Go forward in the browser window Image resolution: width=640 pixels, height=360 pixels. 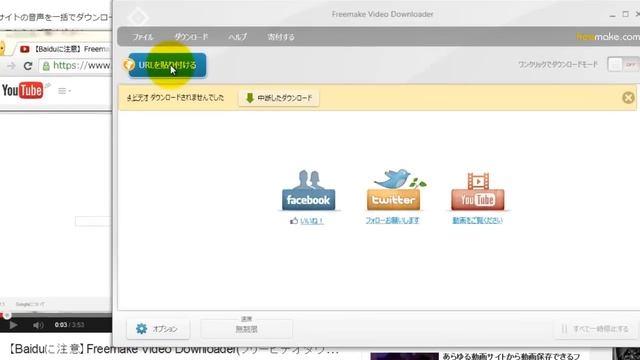click(11, 66)
